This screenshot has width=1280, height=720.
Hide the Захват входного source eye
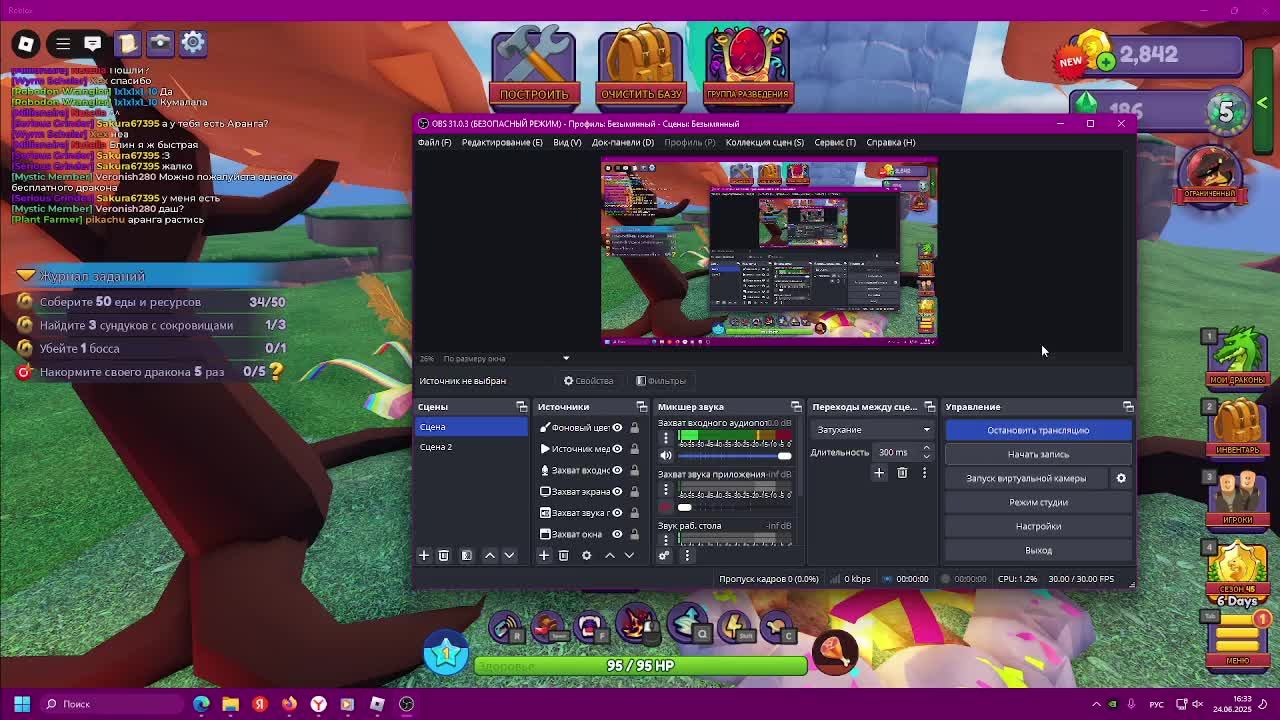pos(617,470)
